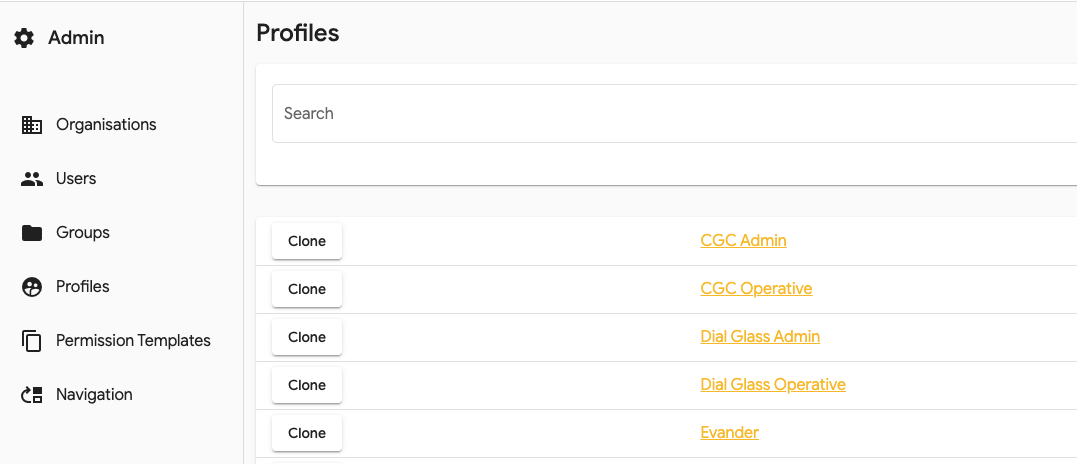The height and width of the screenshot is (464, 1077).
Task: Click the Organisations building icon
Action: click(x=32, y=125)
